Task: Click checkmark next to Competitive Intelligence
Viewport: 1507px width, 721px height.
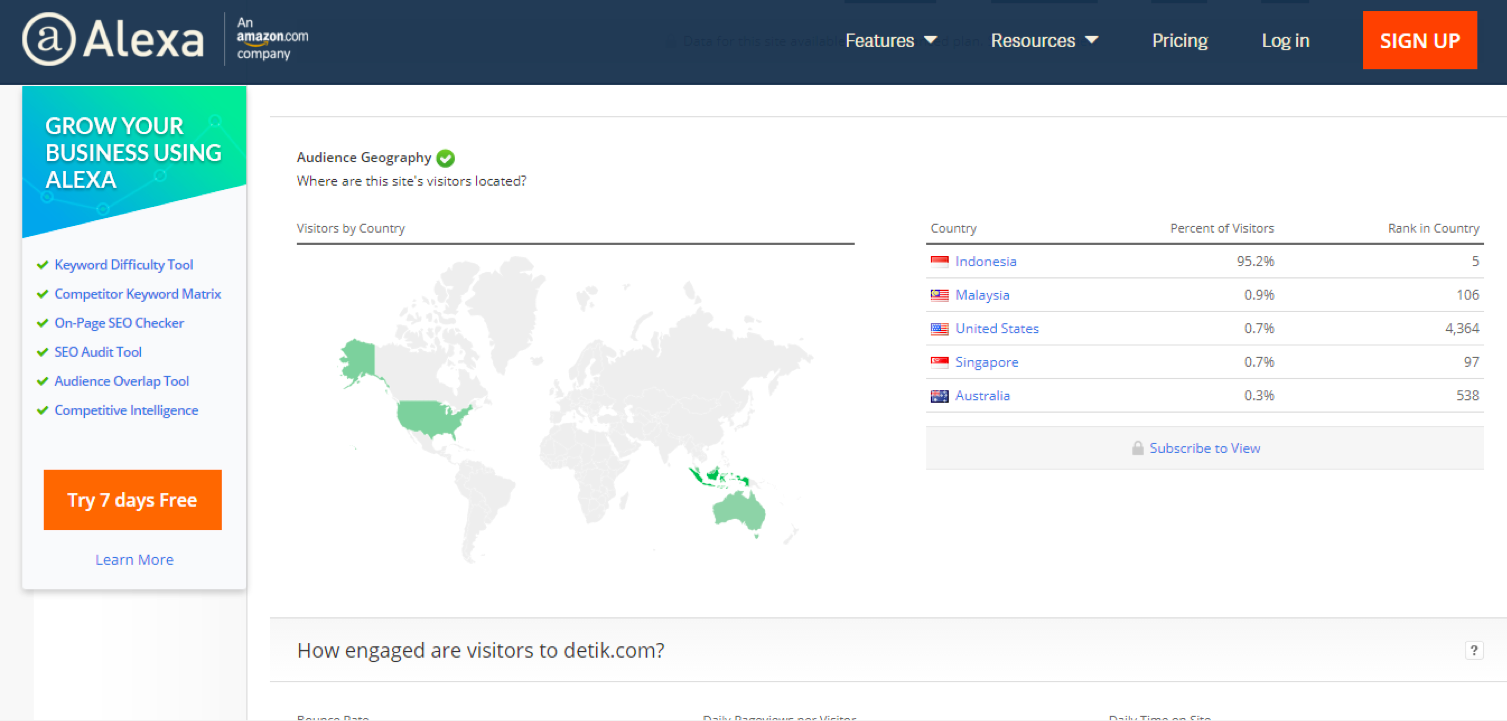Action: (x=42, y=410)
